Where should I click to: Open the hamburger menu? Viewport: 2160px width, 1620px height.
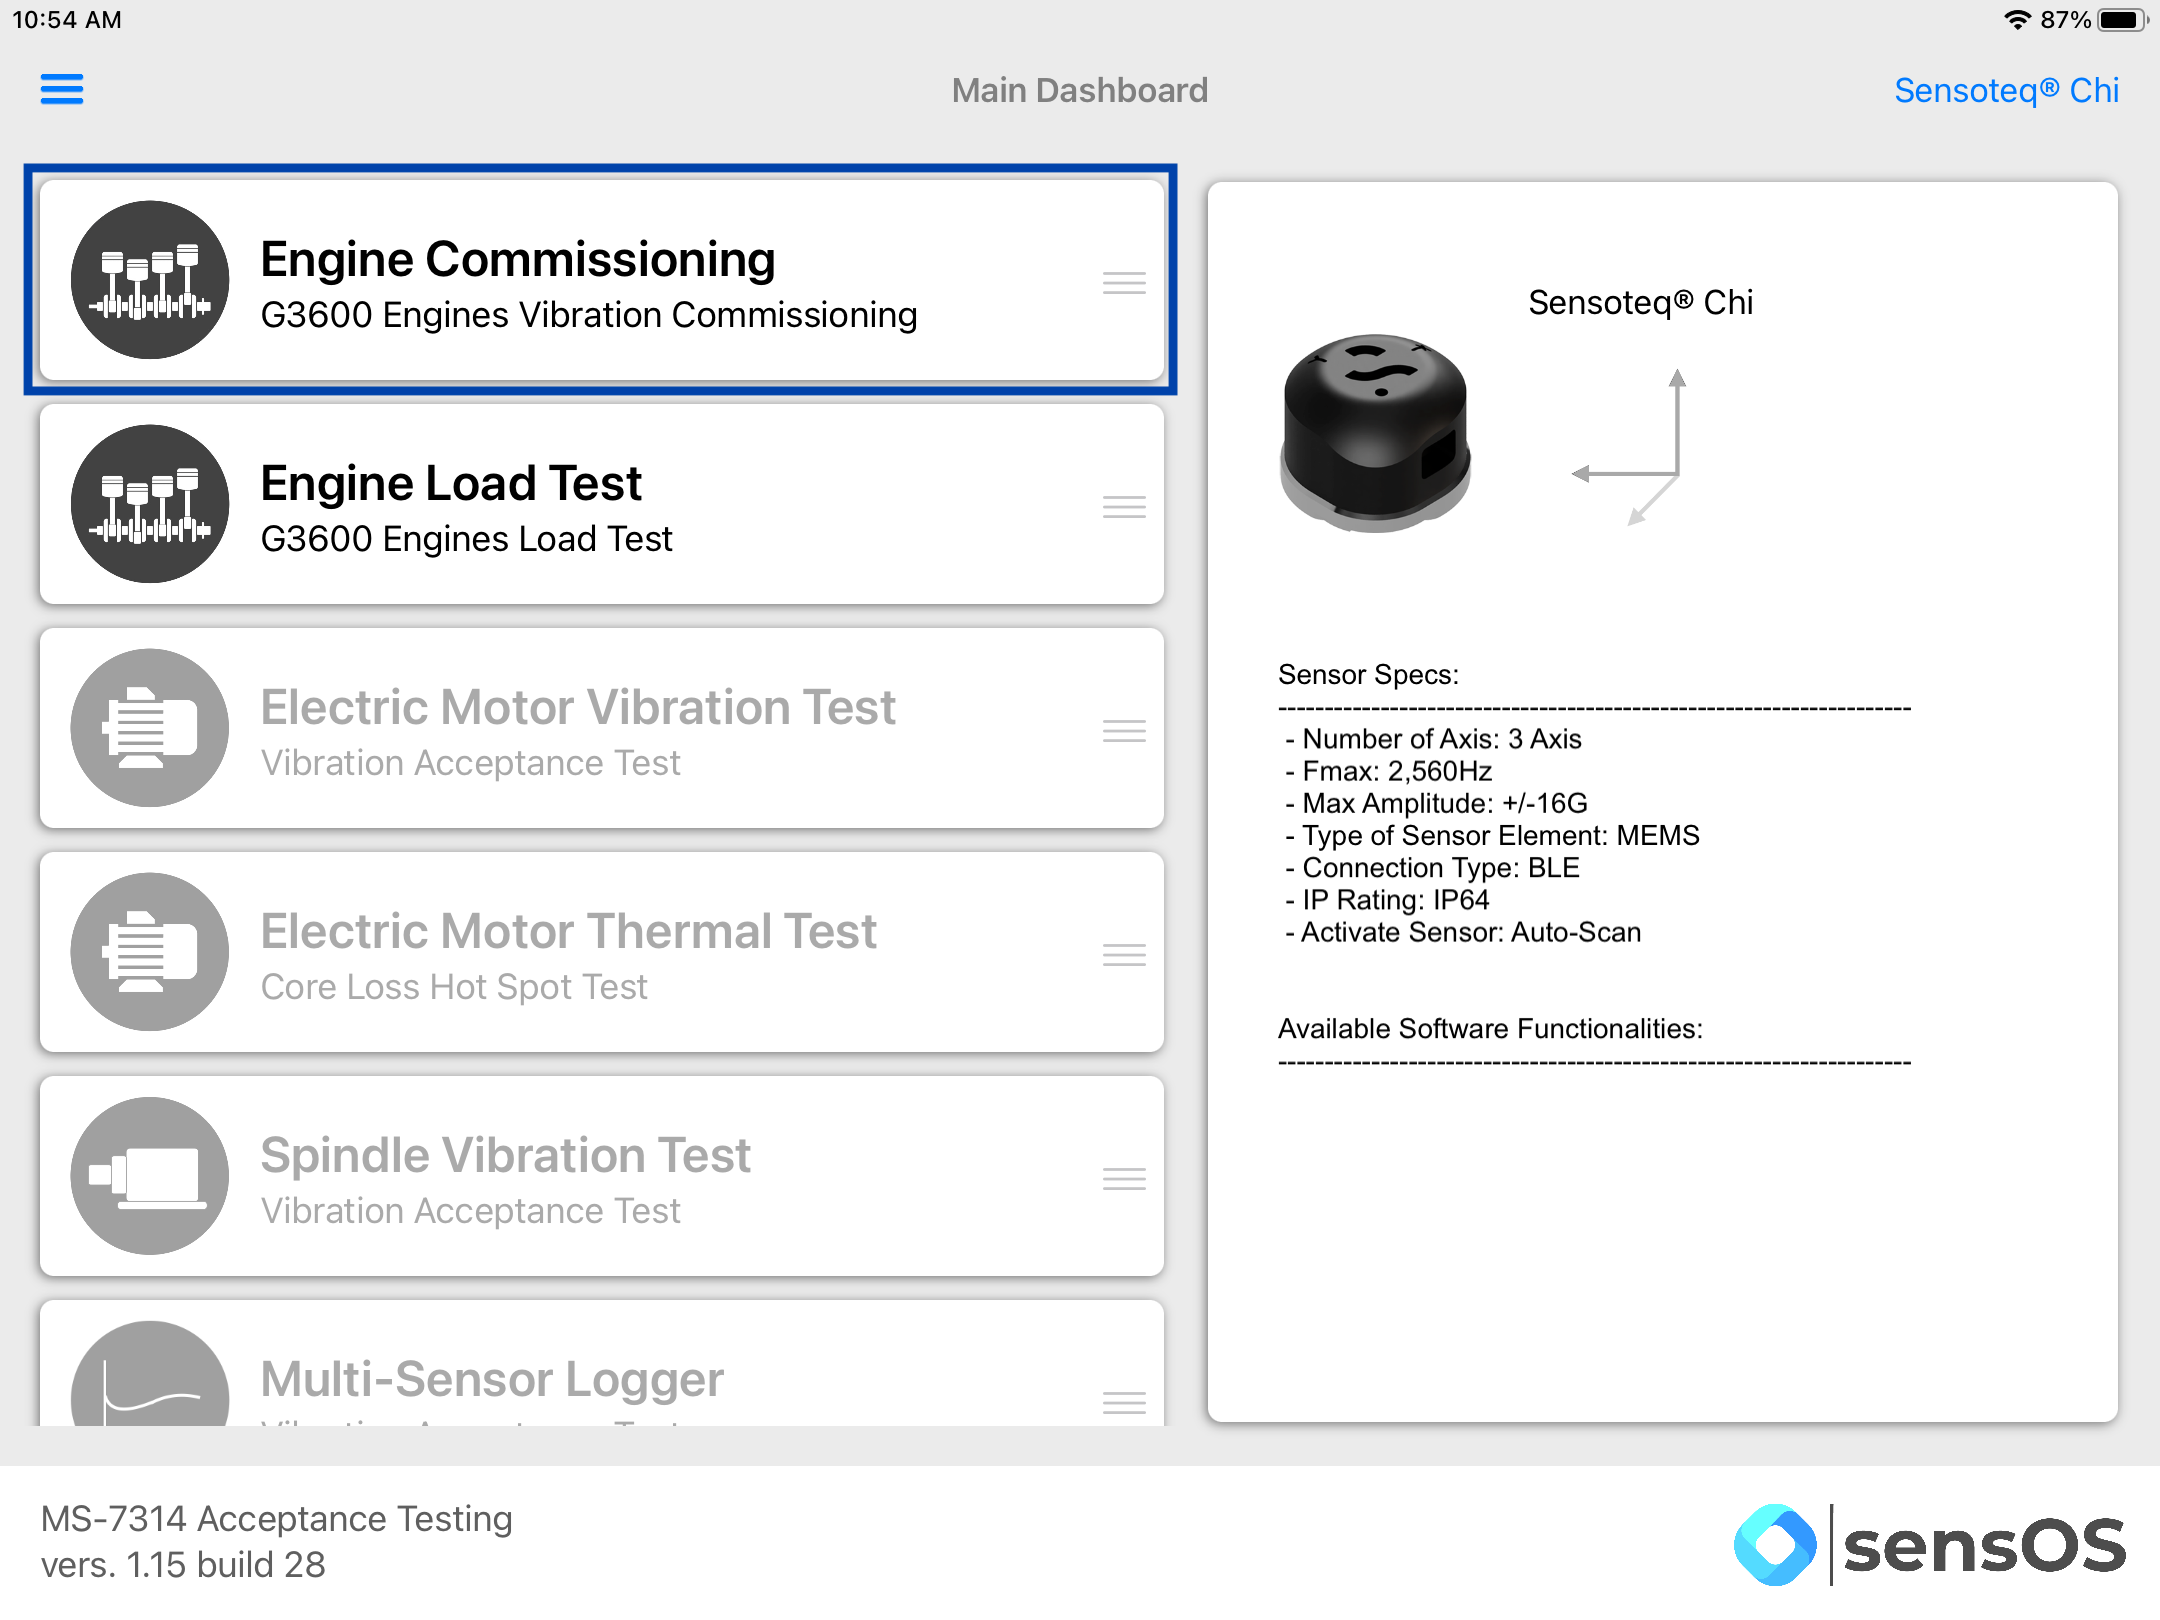click(62, 89)
